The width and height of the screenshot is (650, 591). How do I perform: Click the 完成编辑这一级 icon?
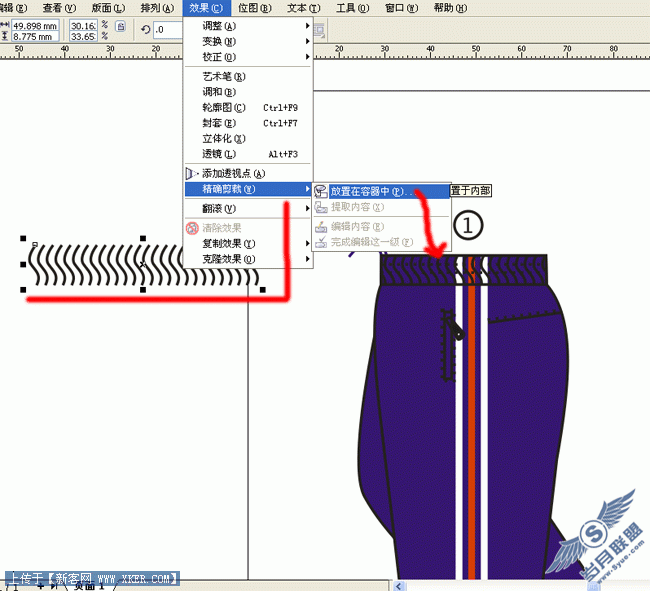coord(321,242)
